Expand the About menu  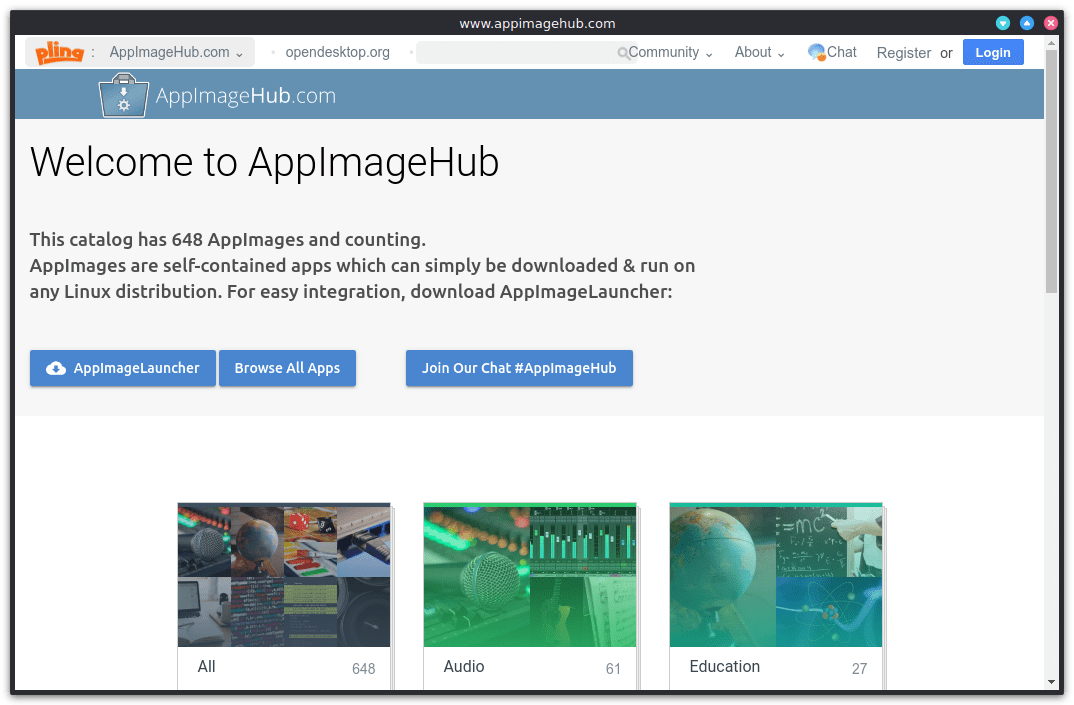(760, 52)
